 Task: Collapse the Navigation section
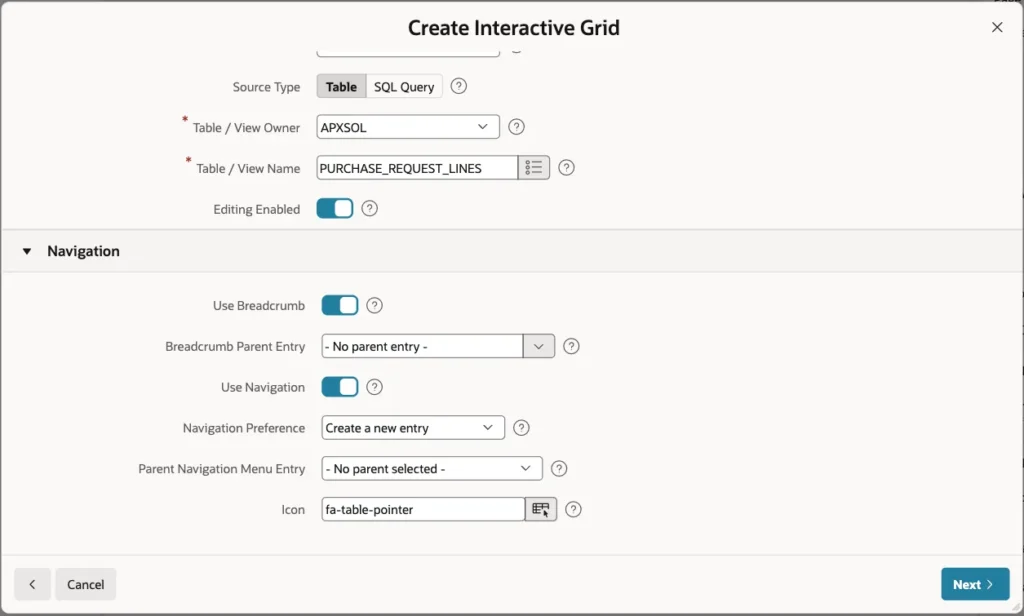pos(27,251)
